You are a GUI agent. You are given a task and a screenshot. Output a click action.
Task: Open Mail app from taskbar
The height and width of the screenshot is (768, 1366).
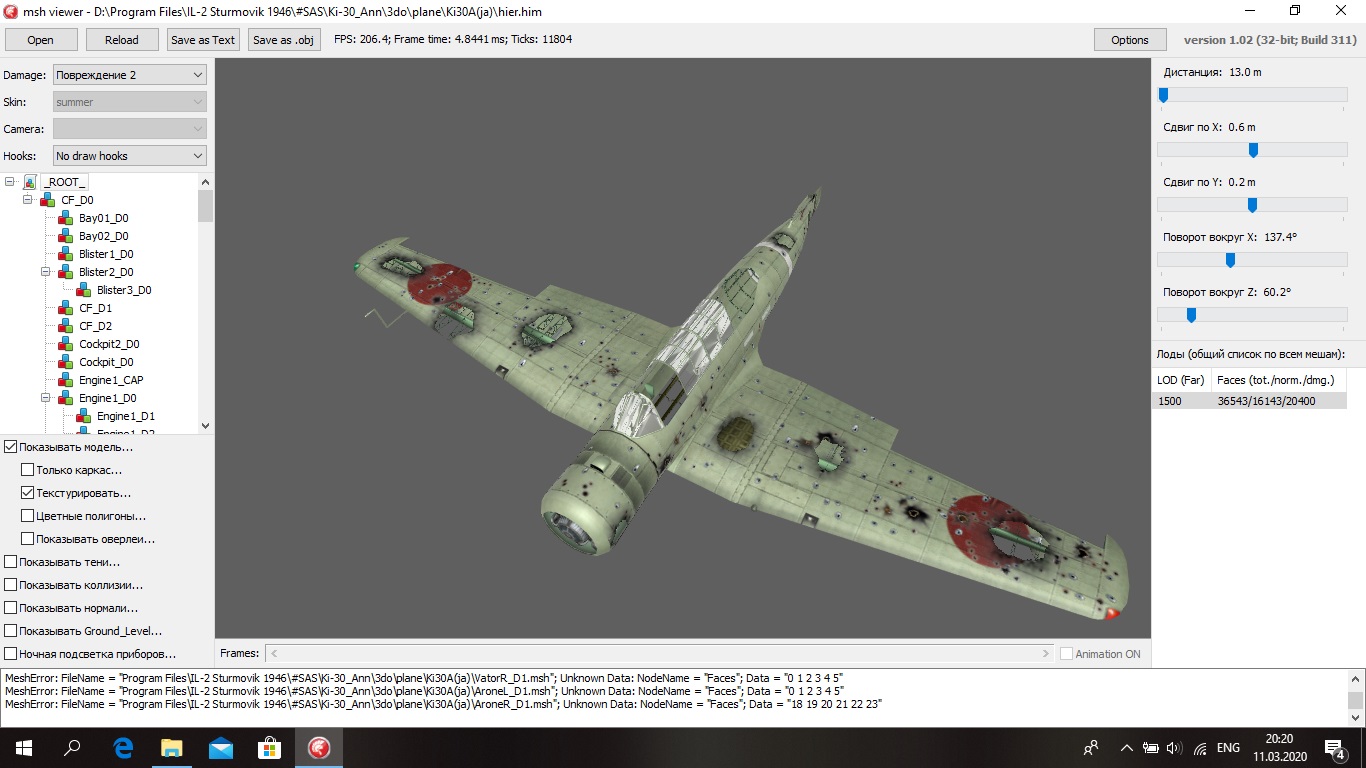point(221,748)
